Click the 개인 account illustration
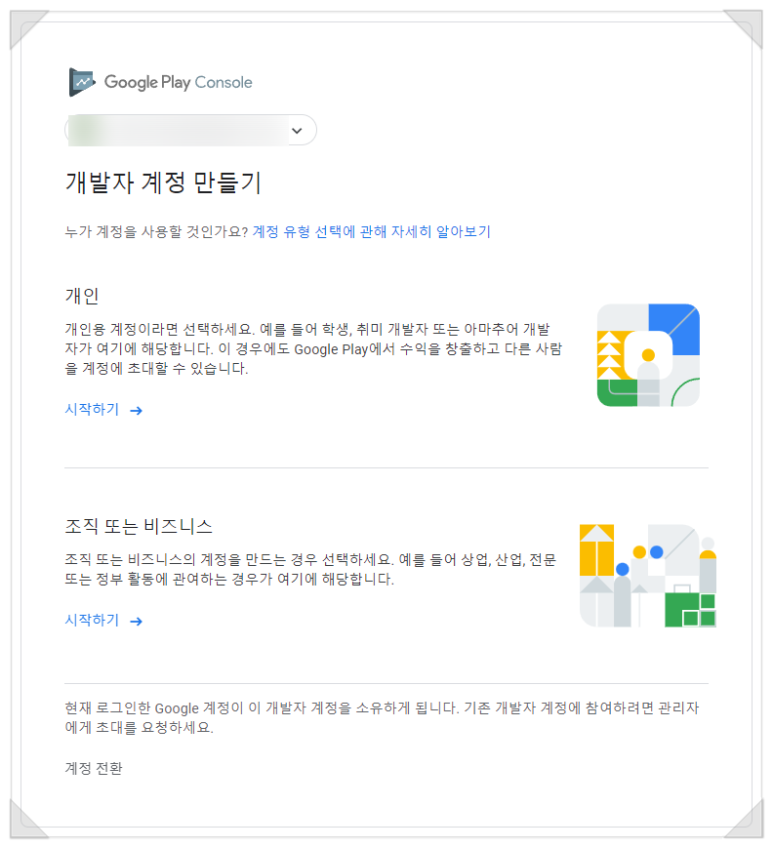773x848 pixels. [x=648, y=355]
